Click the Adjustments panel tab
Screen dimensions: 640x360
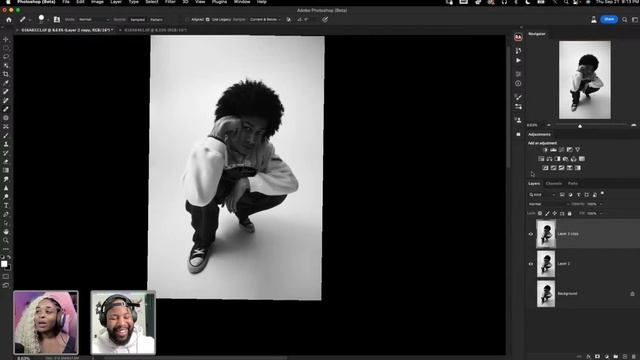[x=539, y=134]
